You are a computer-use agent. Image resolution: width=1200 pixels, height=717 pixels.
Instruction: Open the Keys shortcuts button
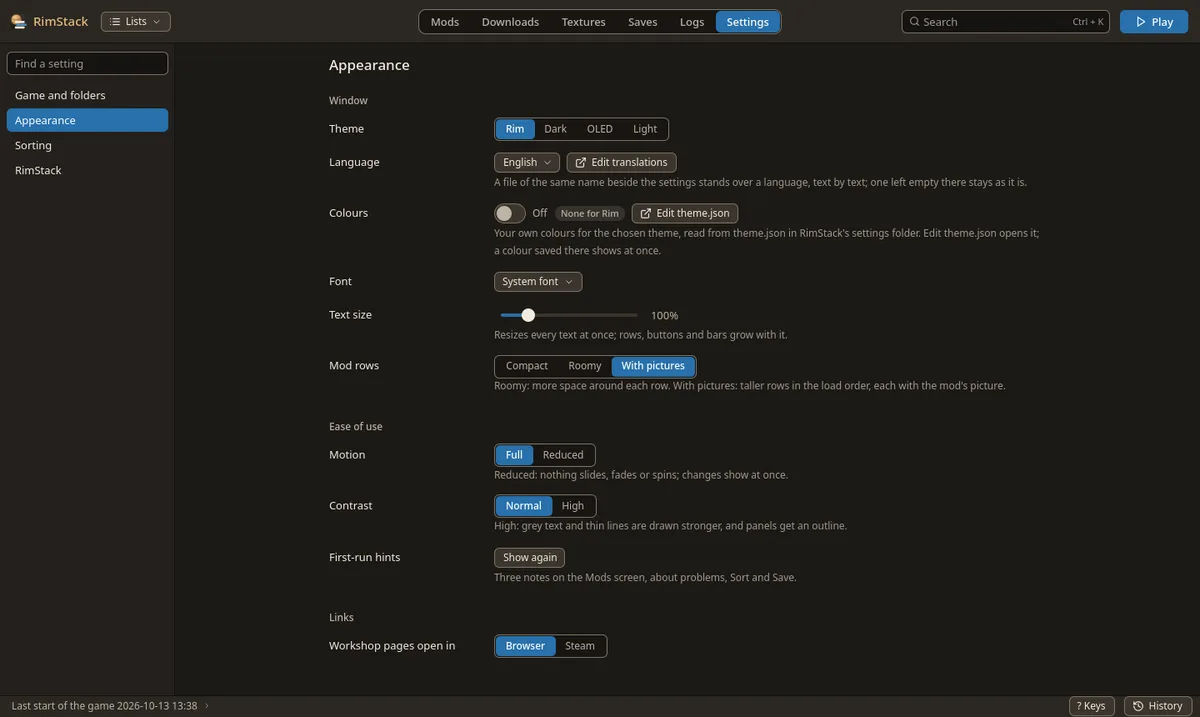(x=1092, y=706)
